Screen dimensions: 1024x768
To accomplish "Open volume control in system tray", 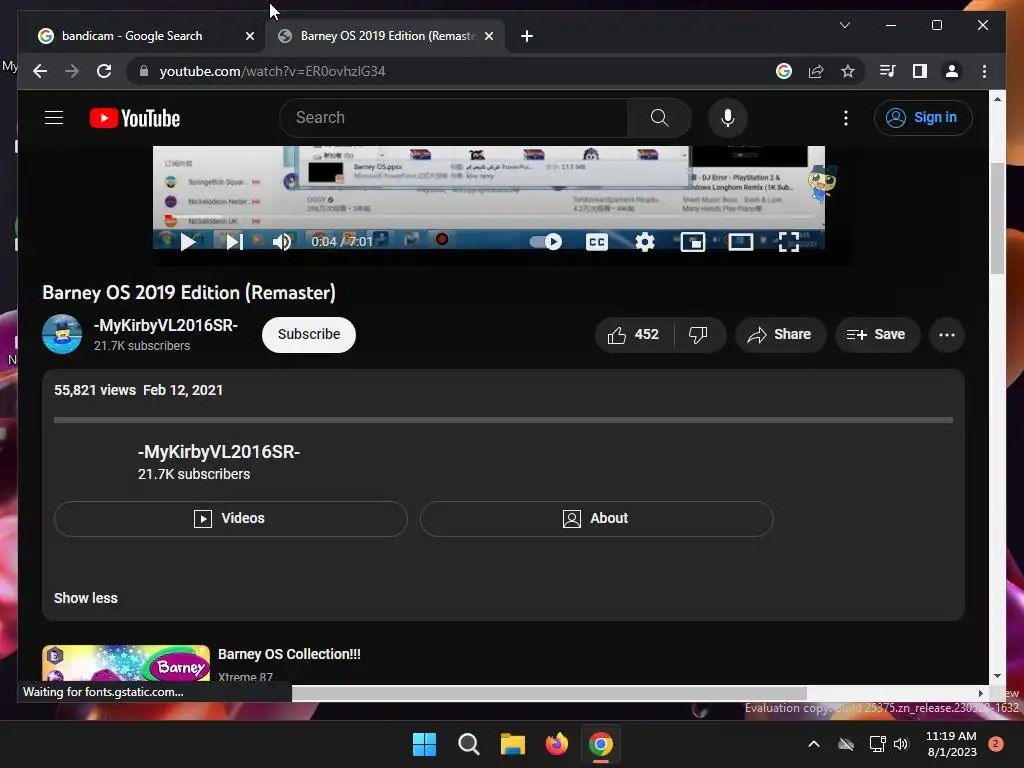I will pos(901,744).
